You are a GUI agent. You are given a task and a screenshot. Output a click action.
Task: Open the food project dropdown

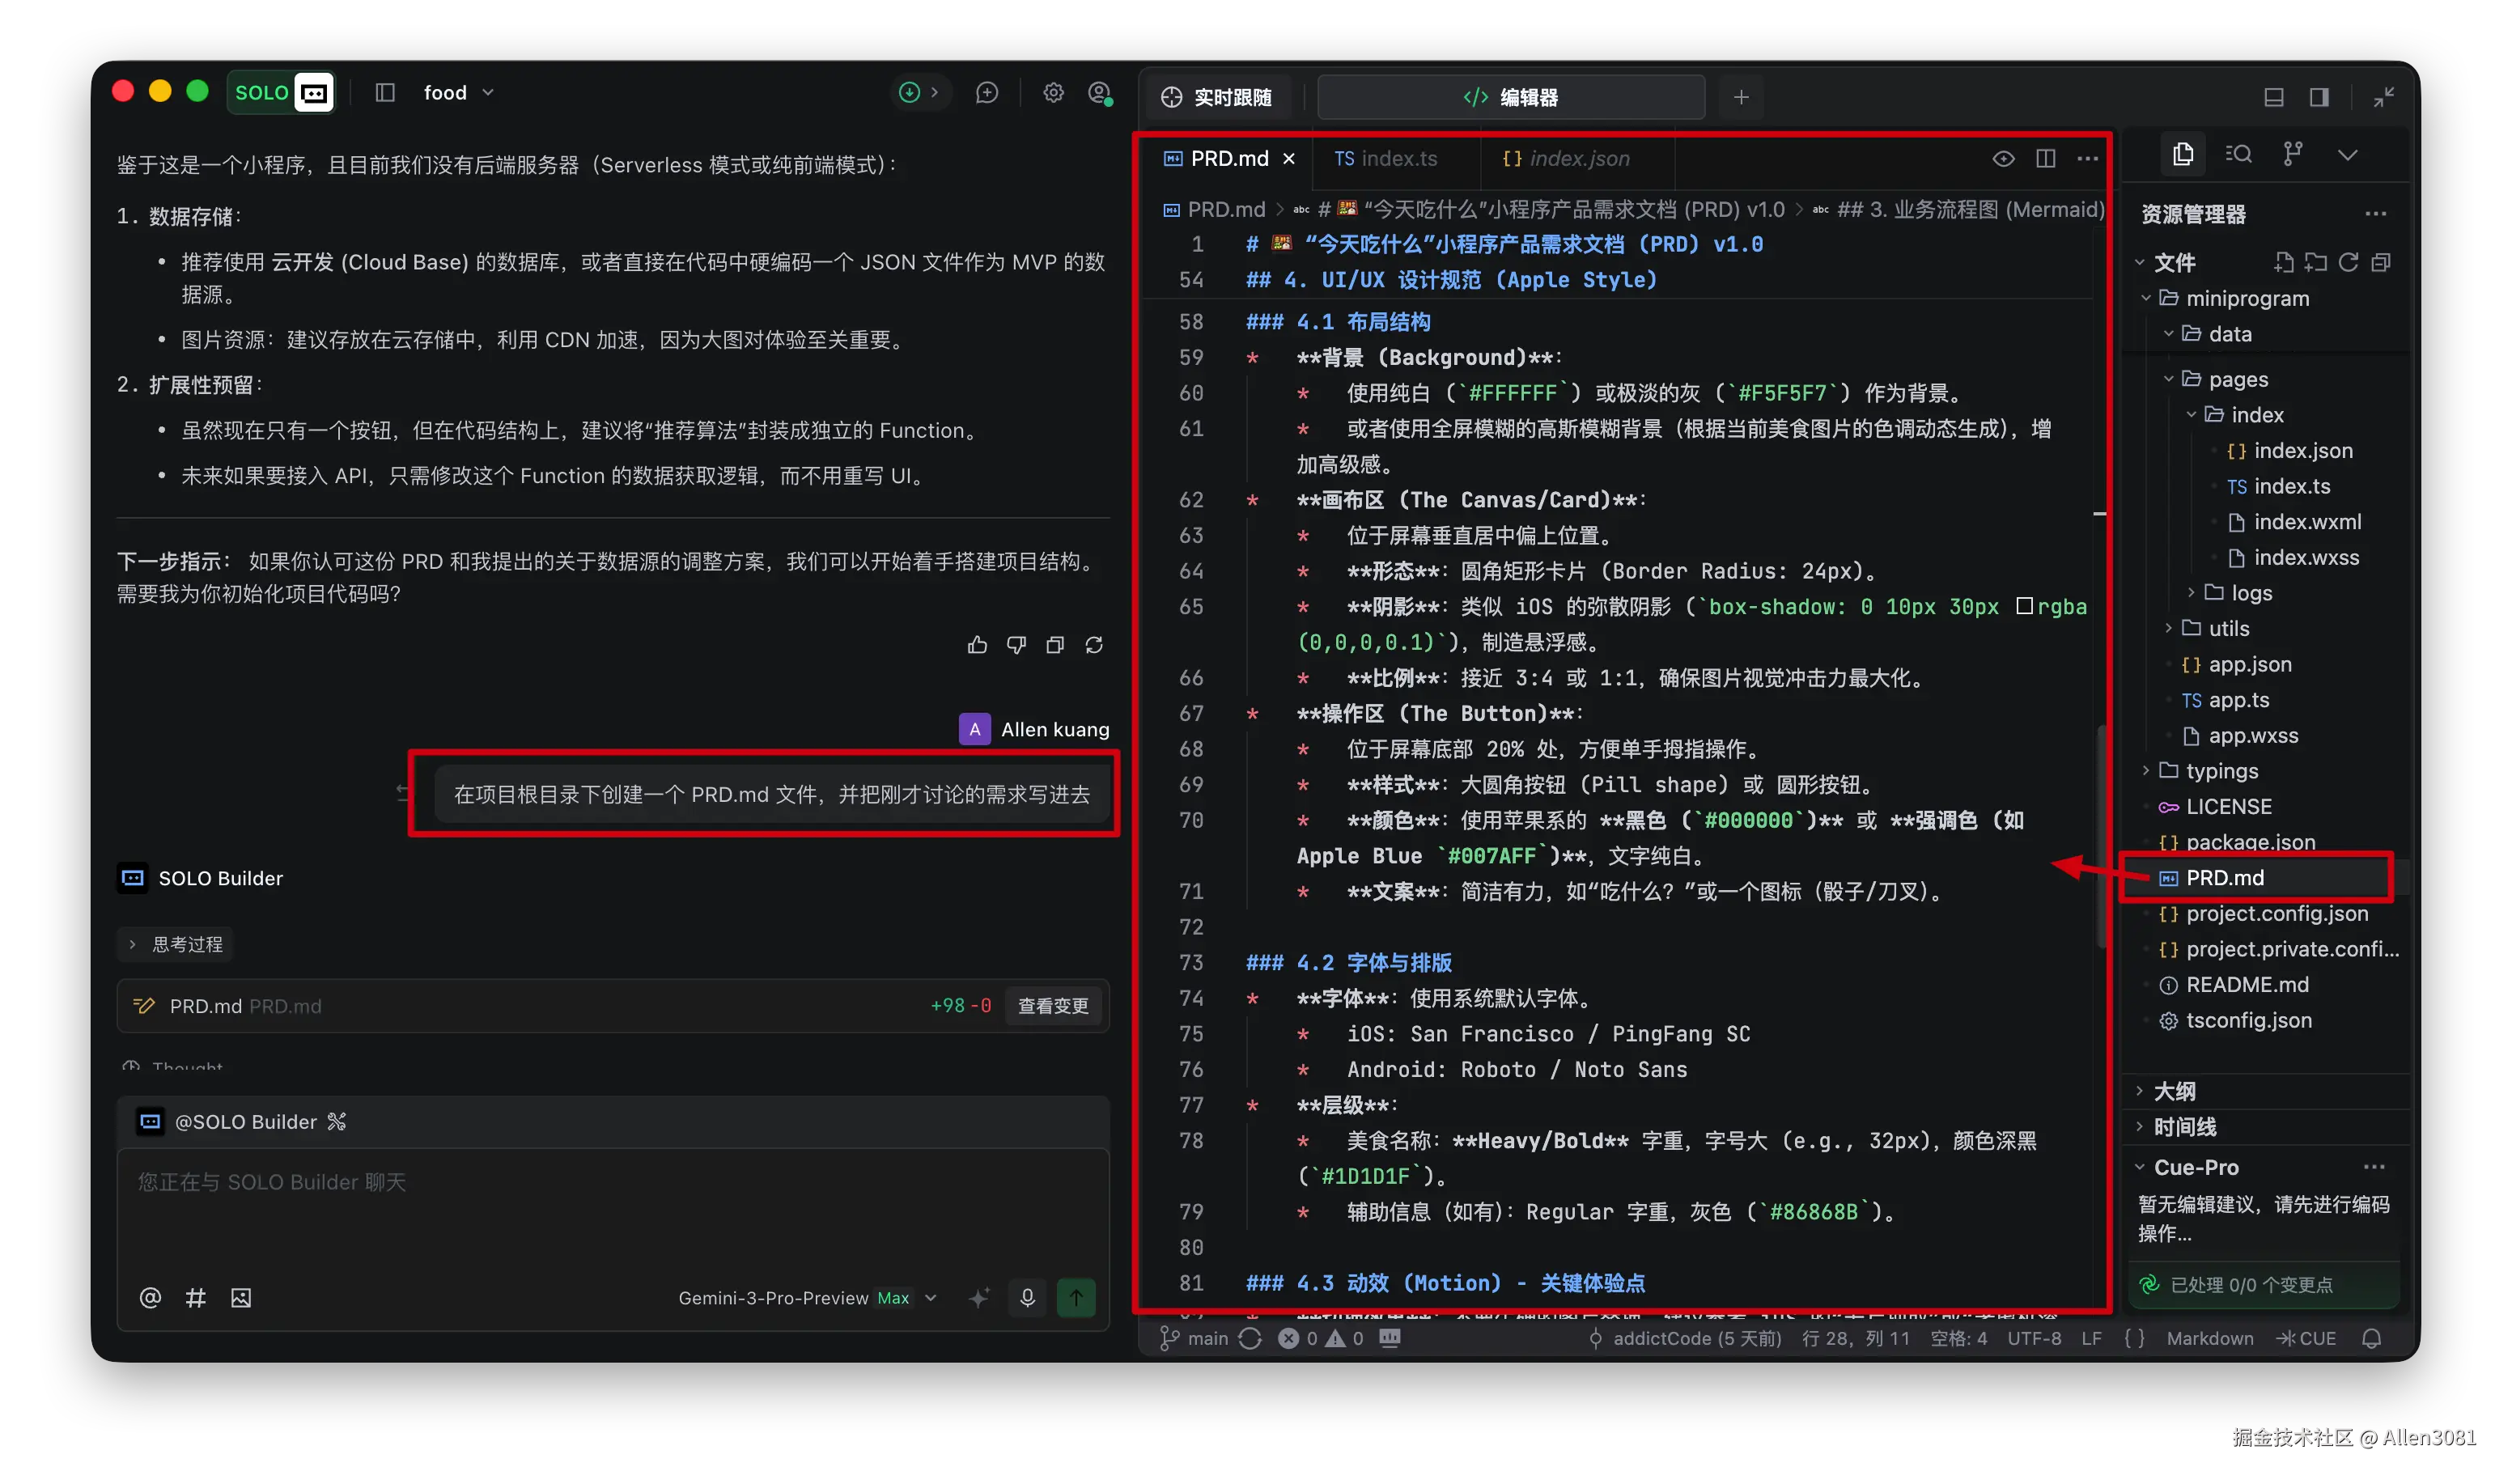pos(459,92)
